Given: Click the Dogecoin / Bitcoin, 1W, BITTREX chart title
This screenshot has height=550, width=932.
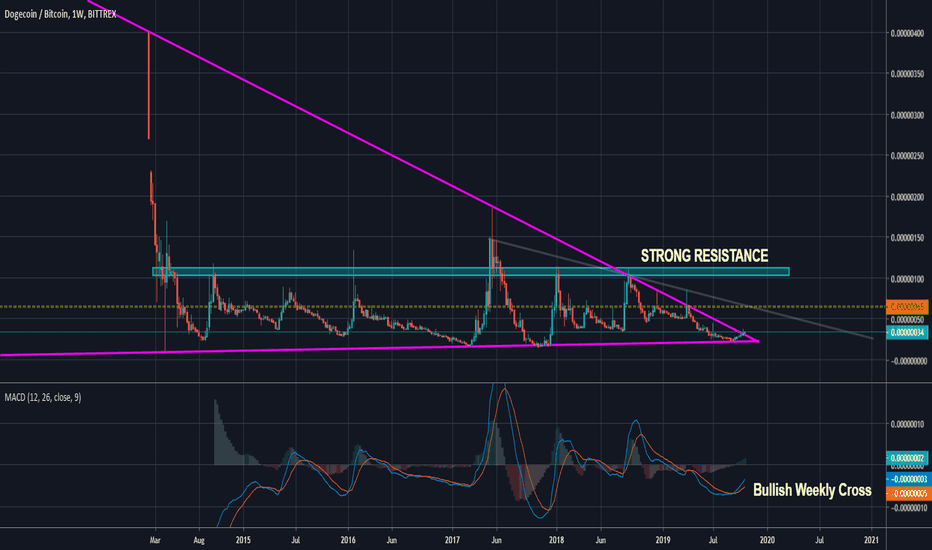Looking at the screenshot, I should (60, 14).
